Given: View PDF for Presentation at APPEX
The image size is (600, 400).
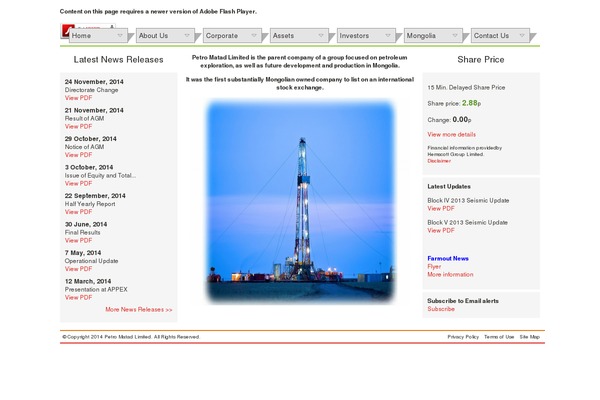Looking at the screenshot, I should tap(78, 297).
